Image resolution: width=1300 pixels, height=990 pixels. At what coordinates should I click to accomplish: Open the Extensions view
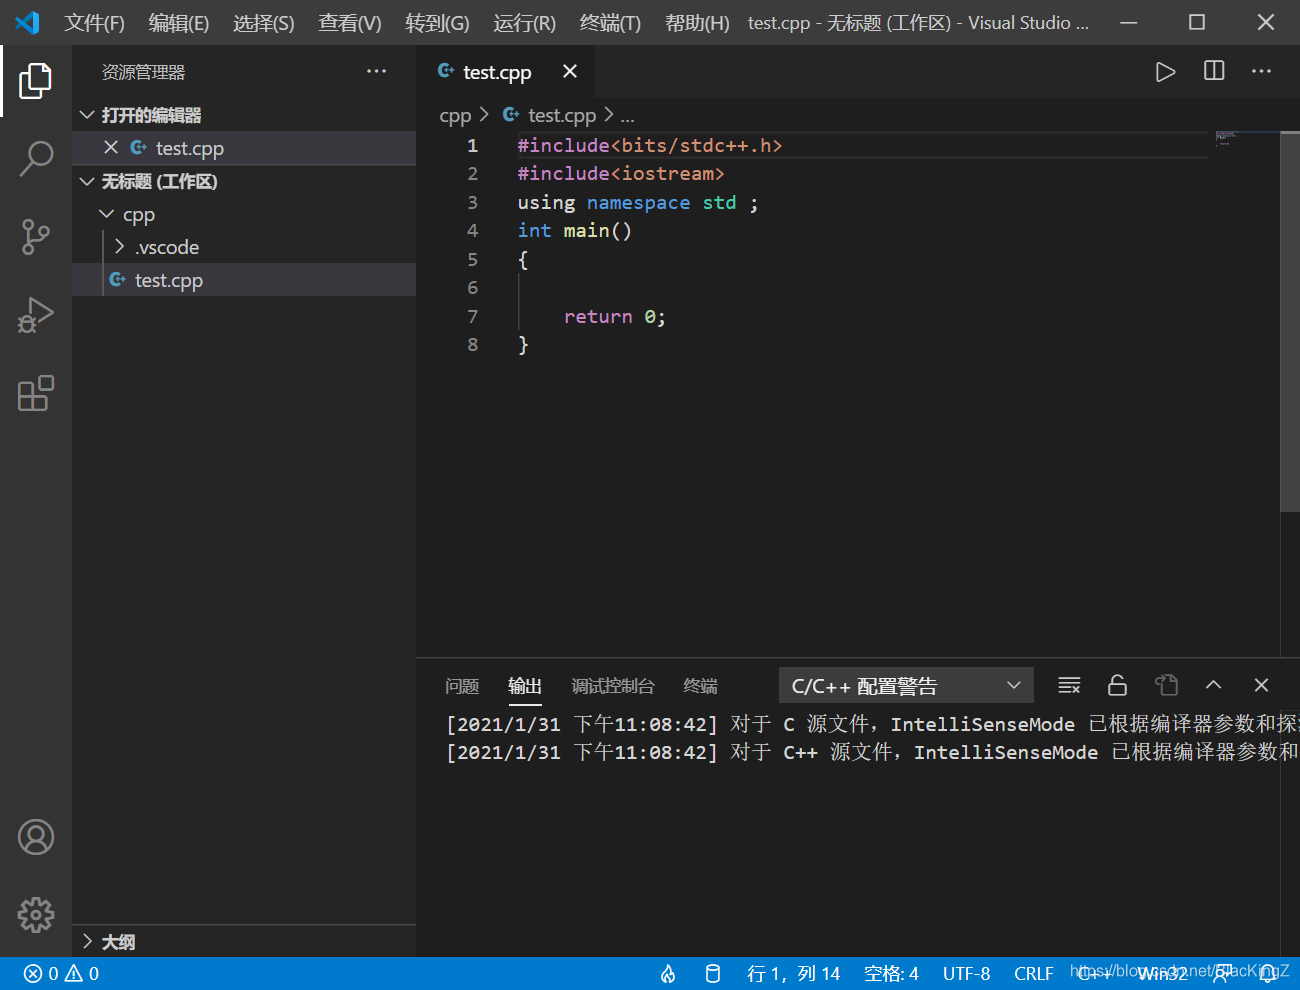36,393
